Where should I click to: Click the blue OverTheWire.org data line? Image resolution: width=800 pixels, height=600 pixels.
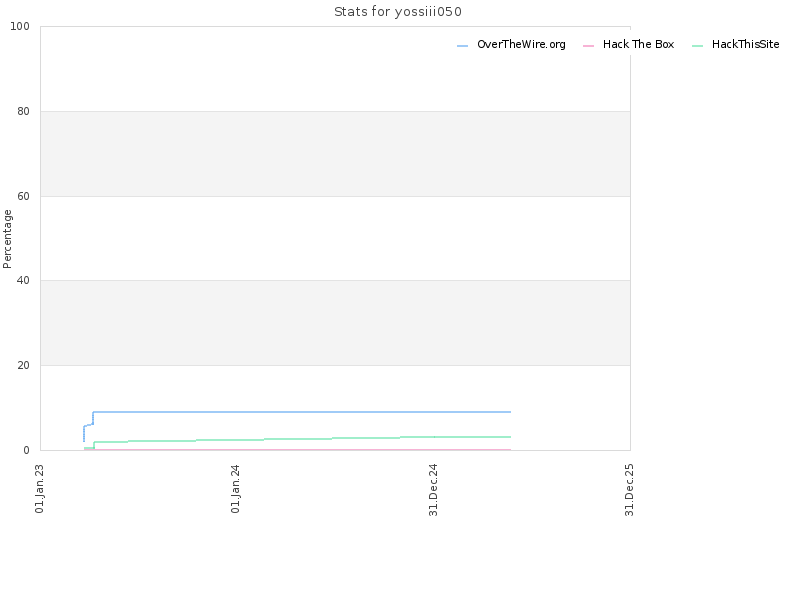point(301,412)
